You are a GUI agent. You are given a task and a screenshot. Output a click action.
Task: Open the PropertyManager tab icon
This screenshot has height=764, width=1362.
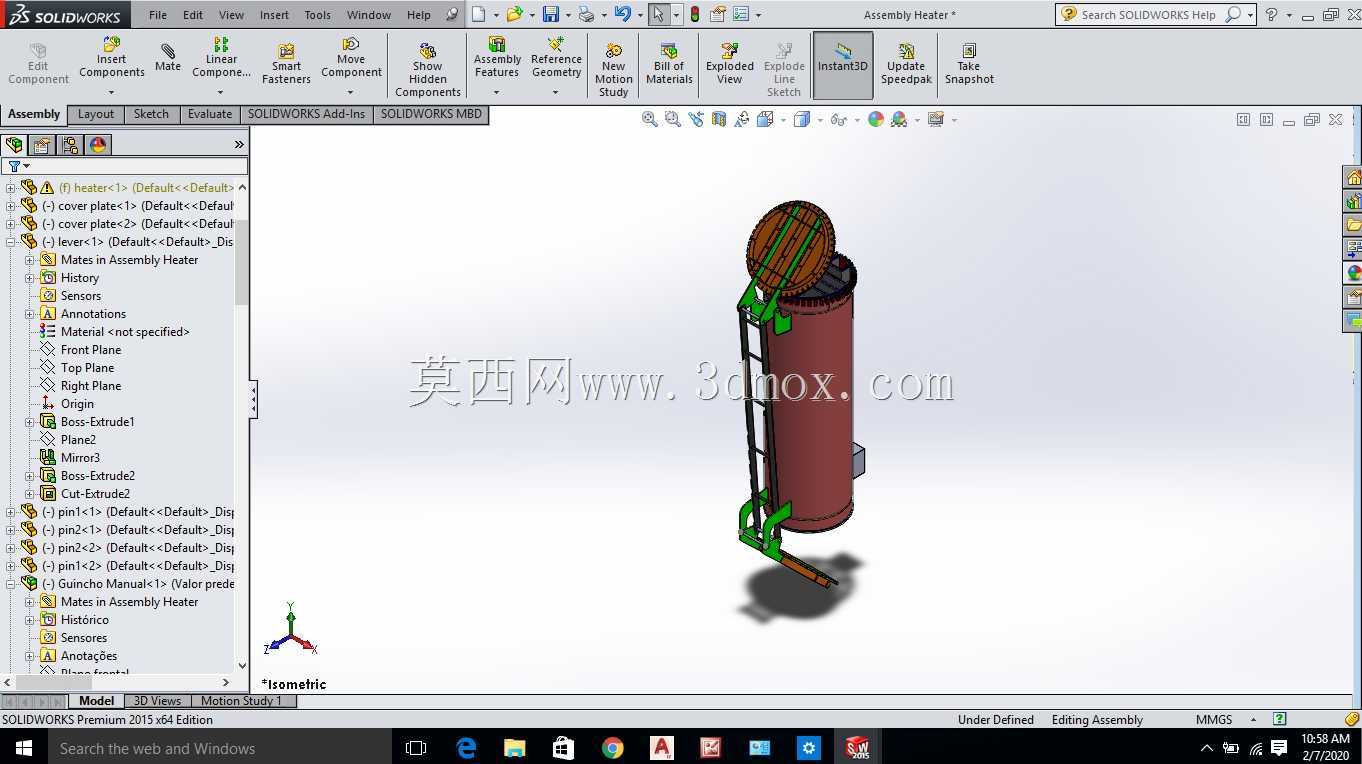(x=42, y=145)
